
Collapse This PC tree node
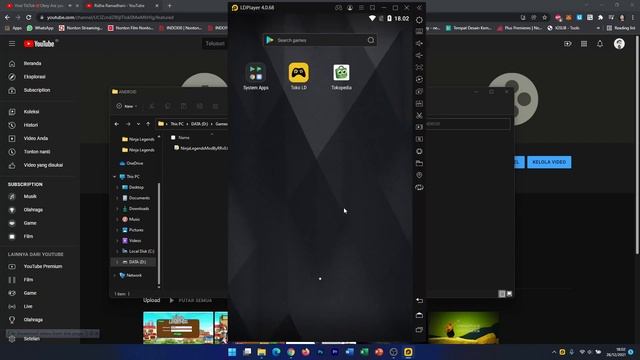[115, 177]
